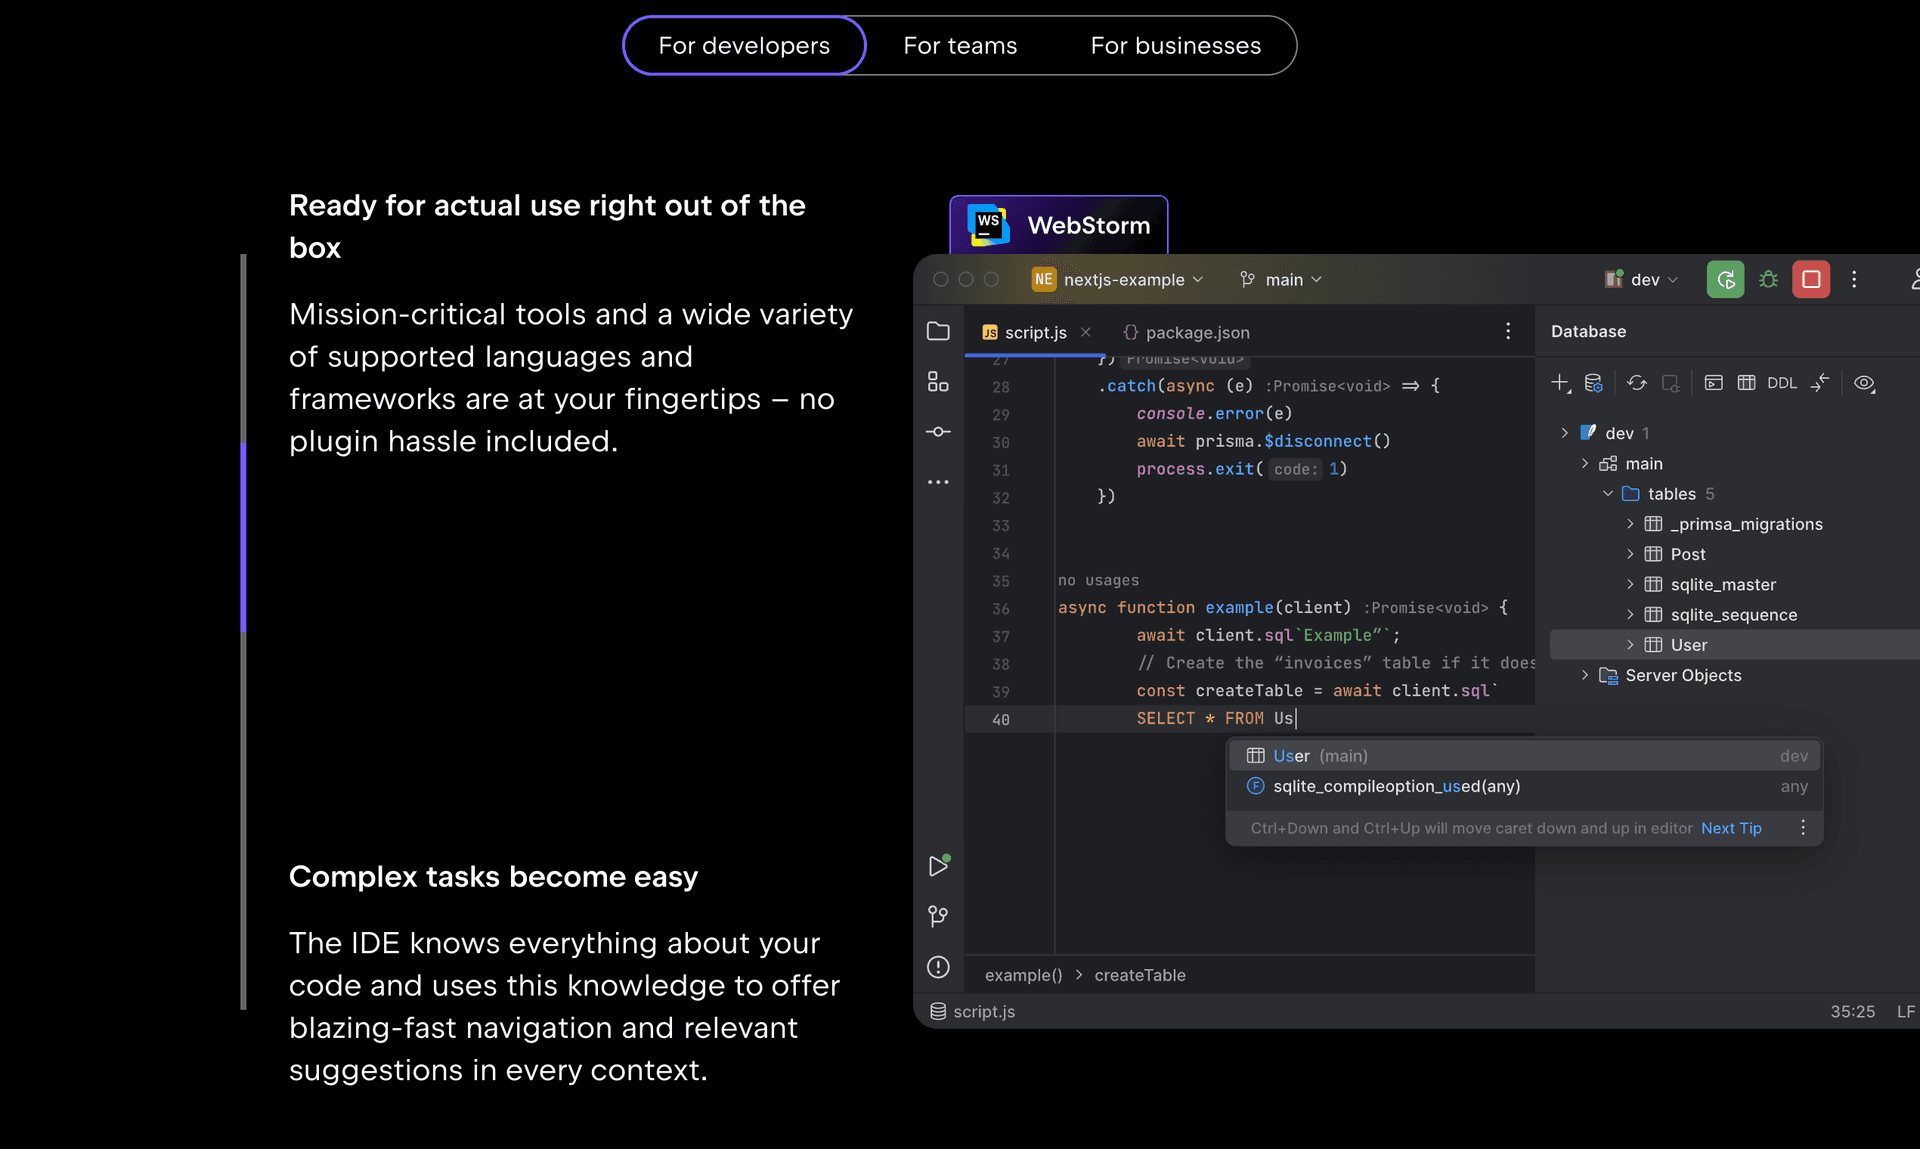Click the green Rerun icon
The width and height of the screenshot is (1920, 1149).
tap(1725, 280)
